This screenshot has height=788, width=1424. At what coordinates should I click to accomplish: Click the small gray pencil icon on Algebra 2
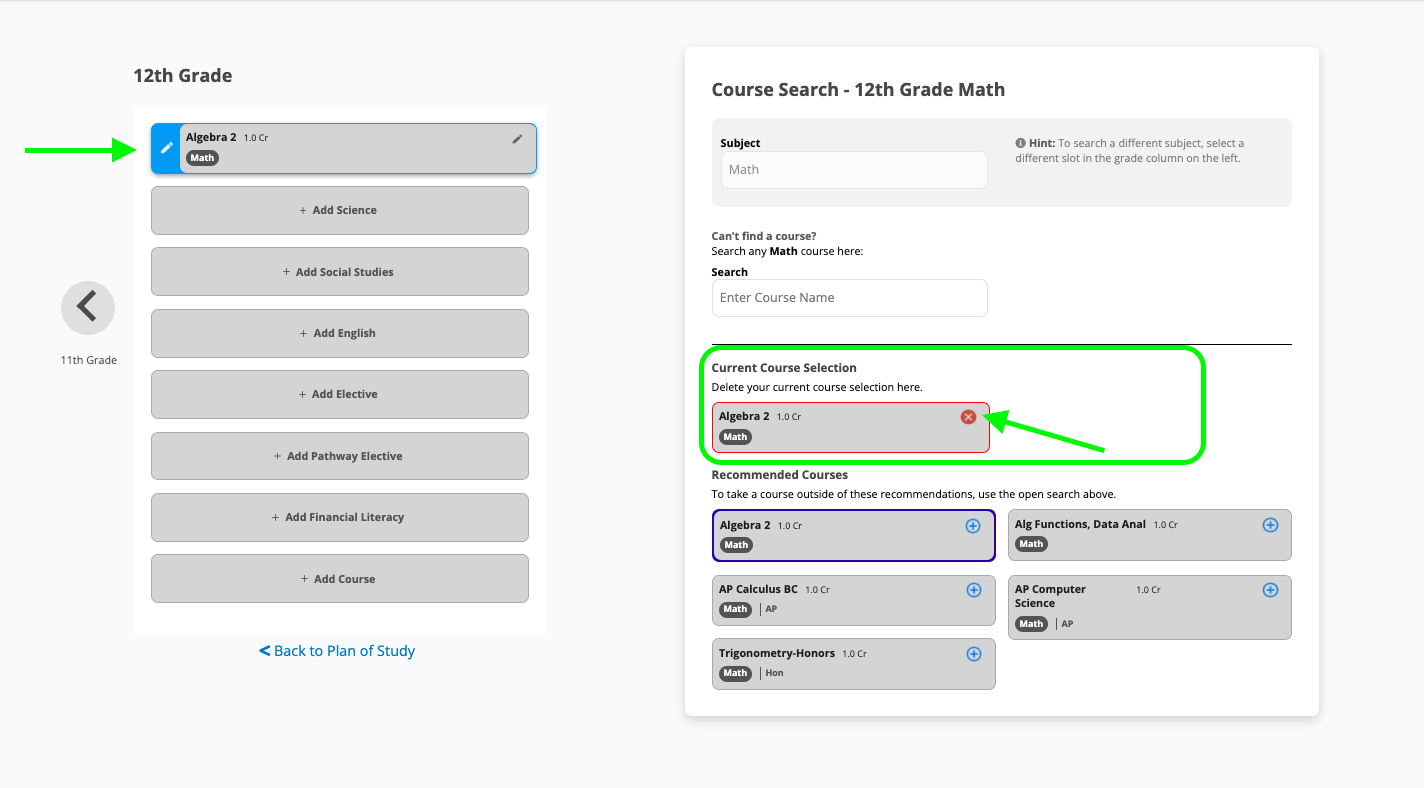coord(517,139)
